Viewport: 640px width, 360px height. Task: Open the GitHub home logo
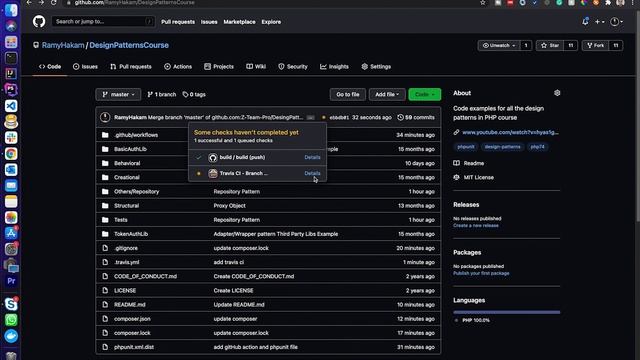(x=39, y=21)
